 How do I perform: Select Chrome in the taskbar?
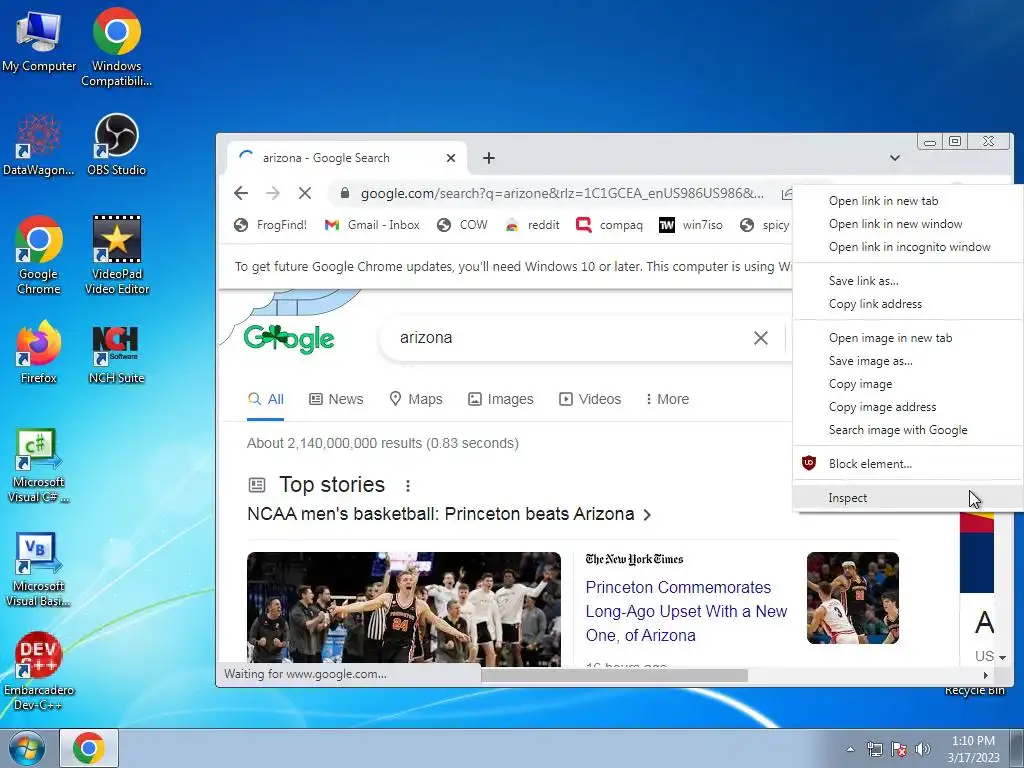89,748
